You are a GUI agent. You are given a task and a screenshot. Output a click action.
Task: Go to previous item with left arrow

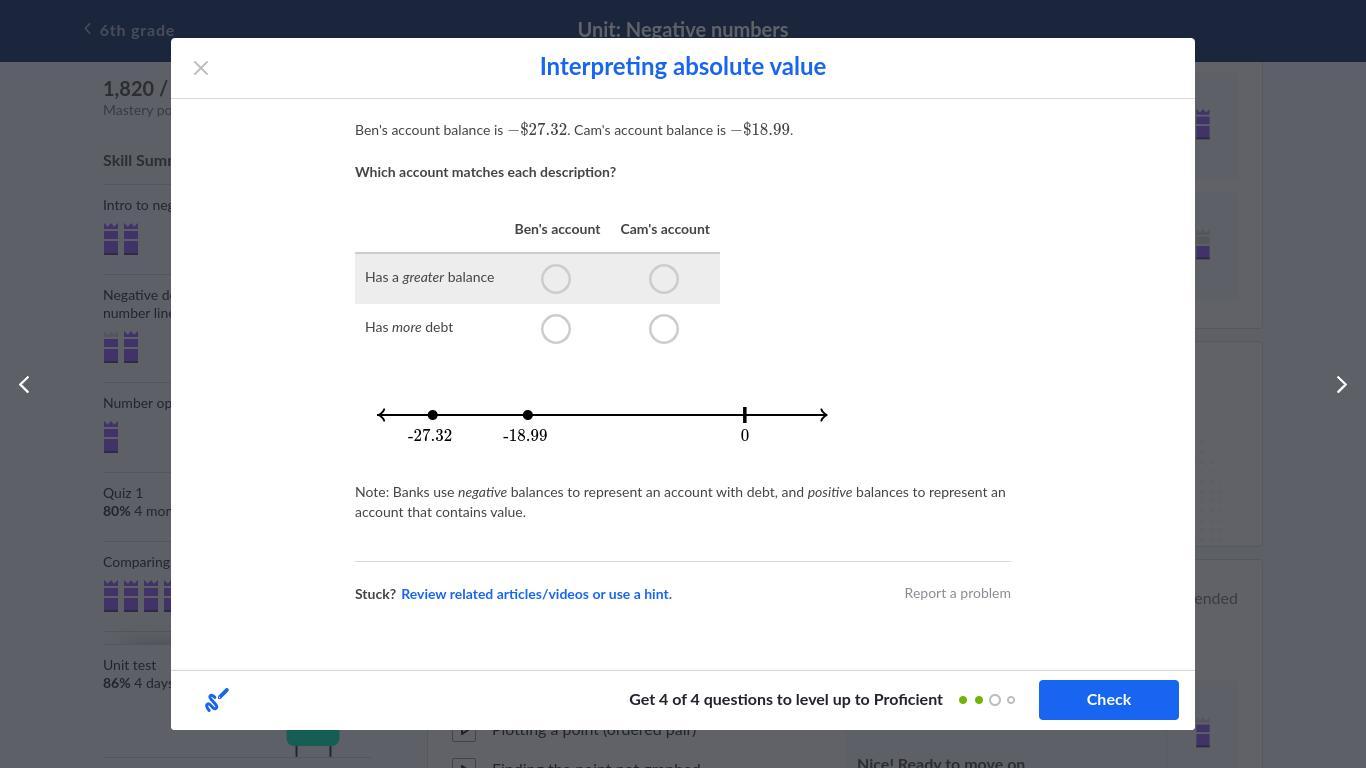click(24, 385)
